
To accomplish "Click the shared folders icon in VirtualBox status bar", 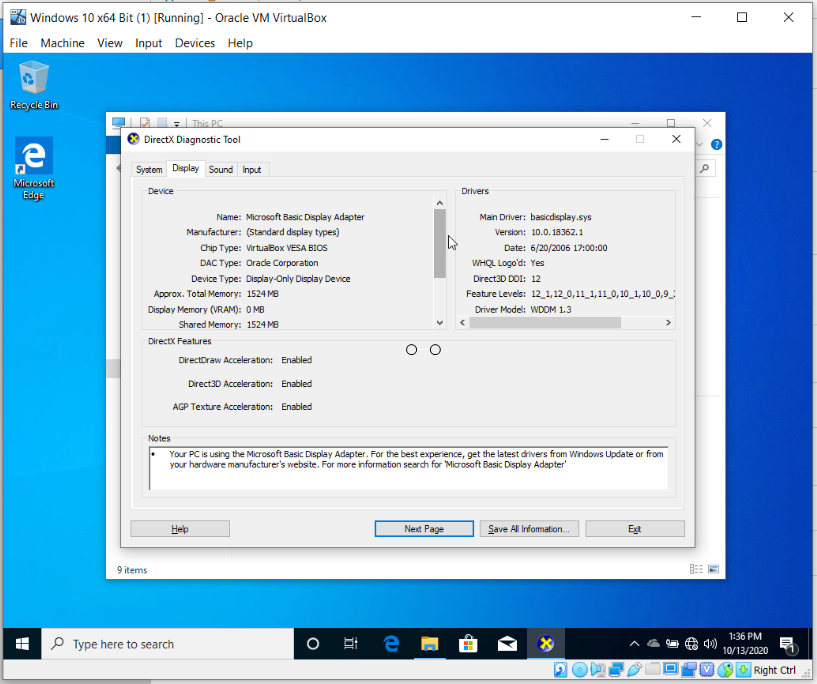I will click(x=652, y=669).
